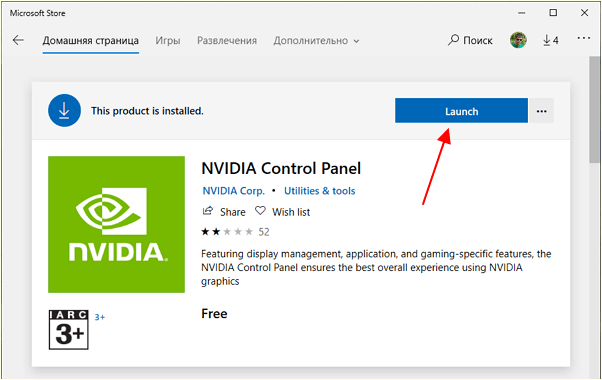The height and width of the screenshot is (380, 602).
Task: Go back with the arrow icon
Action: coord(18,40)
